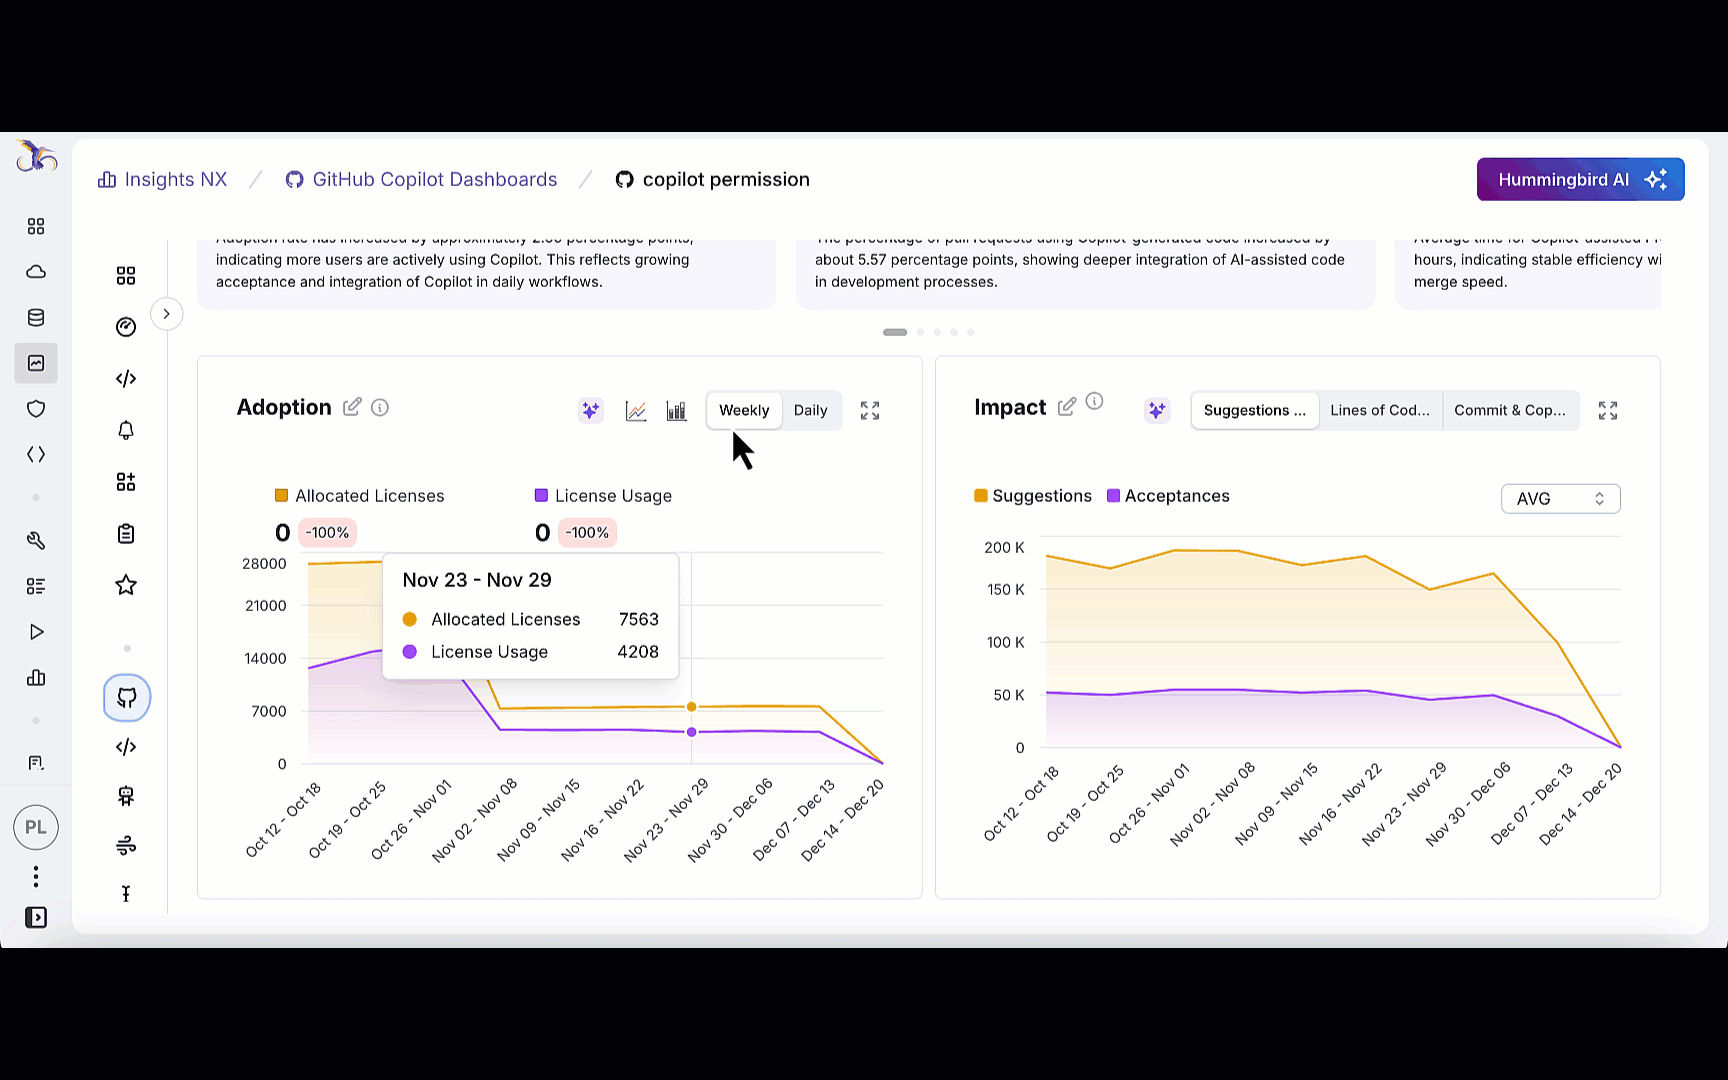Screen dimensions: 1728x1080
Task: Select the Lines of Code tab
Action: (1380, 411)
